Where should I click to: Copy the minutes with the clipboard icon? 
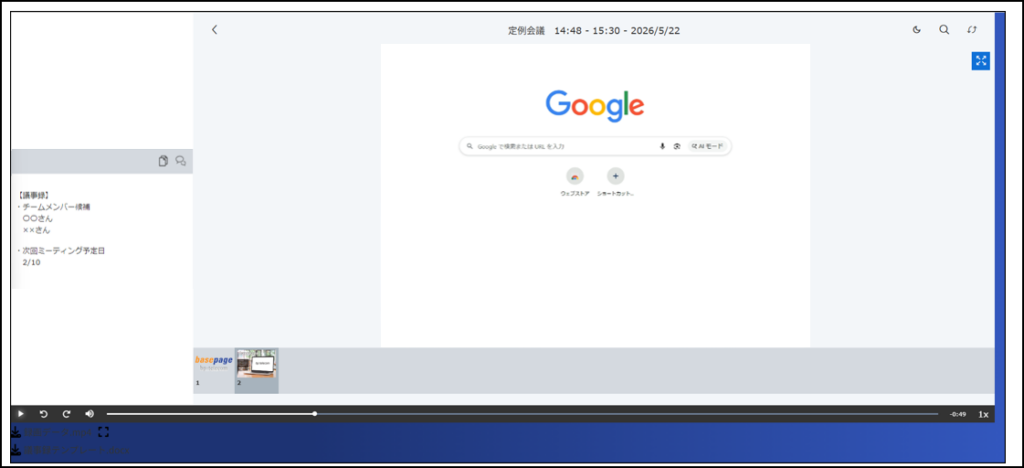163,161
